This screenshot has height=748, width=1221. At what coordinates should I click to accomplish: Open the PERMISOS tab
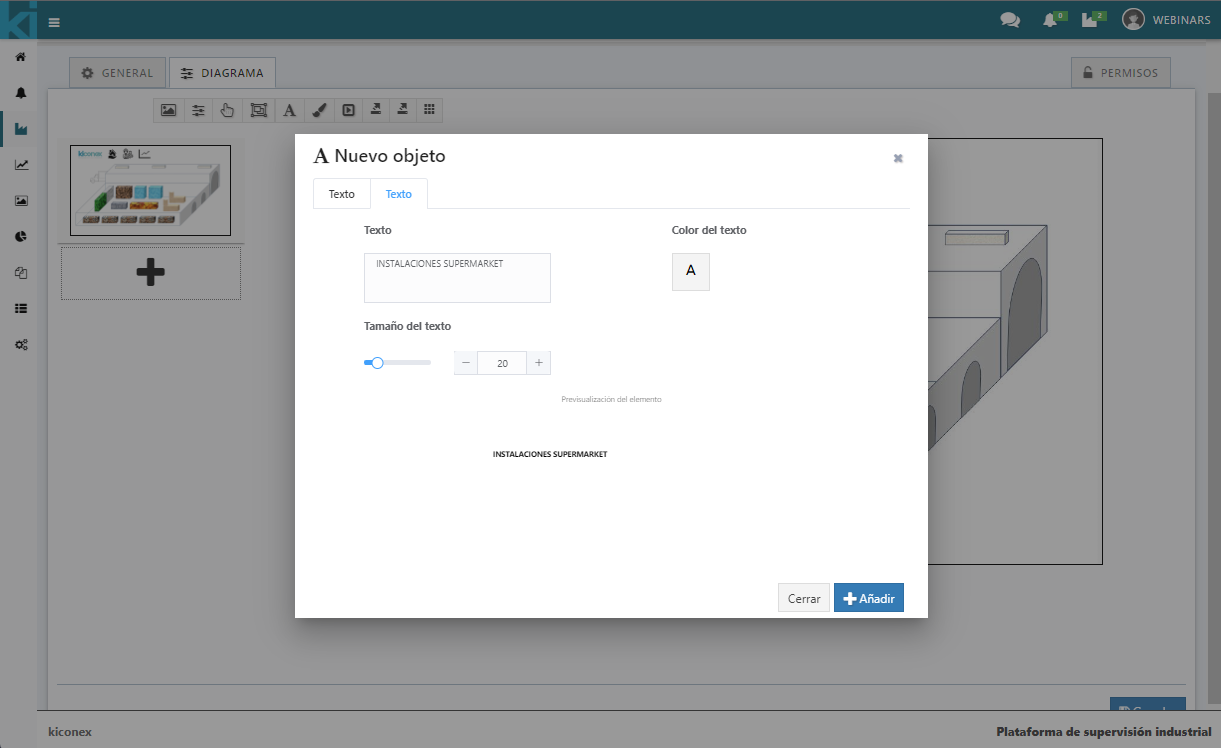pos(1120,73)
